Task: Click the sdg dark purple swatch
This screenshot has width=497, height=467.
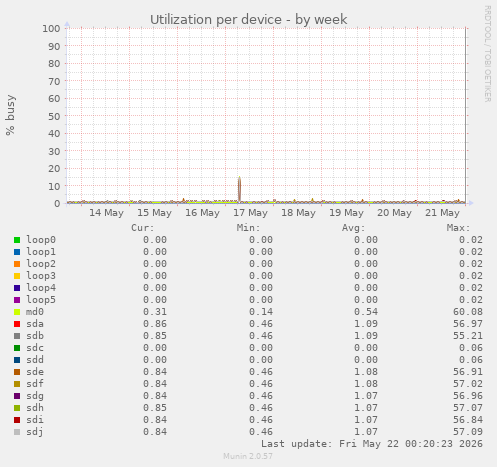Action: (17, 396)
